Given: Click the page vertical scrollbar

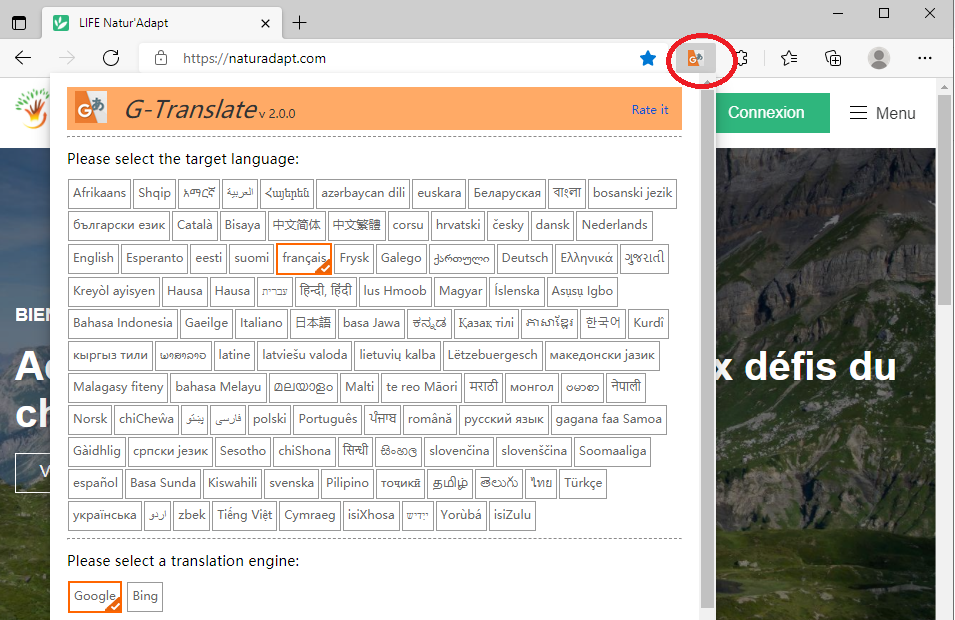Looking at the screenshot, I should click(945, 201).
